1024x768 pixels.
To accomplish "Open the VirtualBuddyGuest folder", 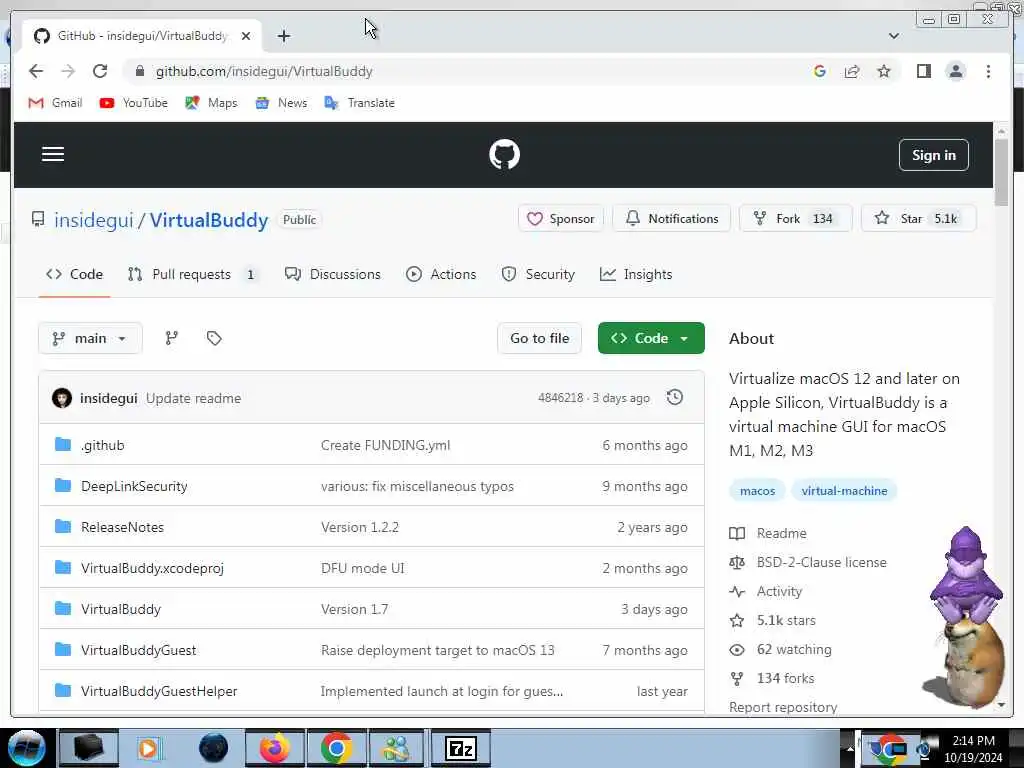I will (138, 650).
